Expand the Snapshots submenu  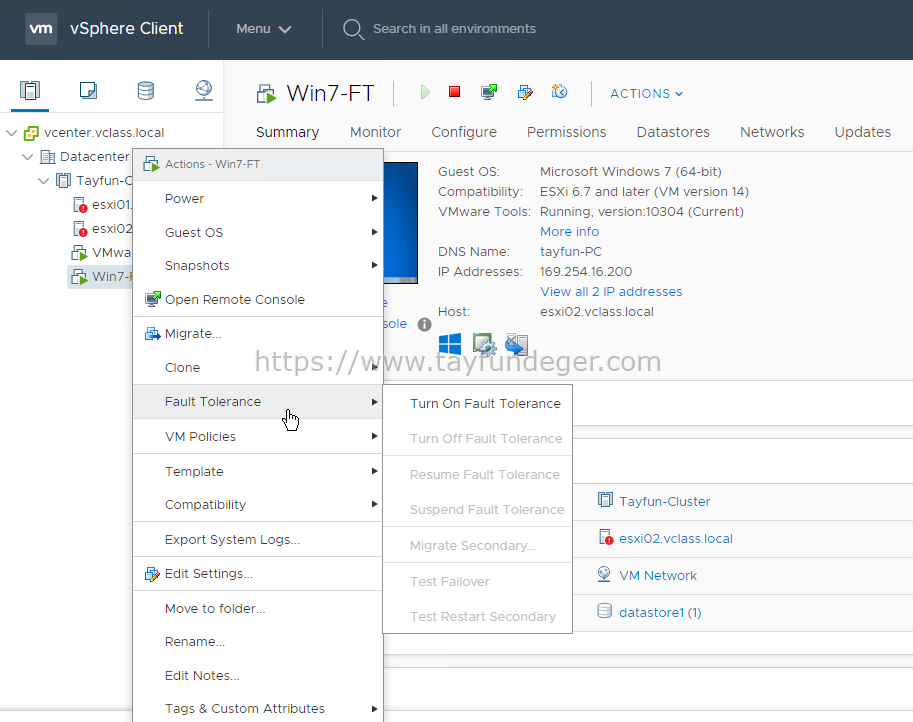click(x=258, y=266)
